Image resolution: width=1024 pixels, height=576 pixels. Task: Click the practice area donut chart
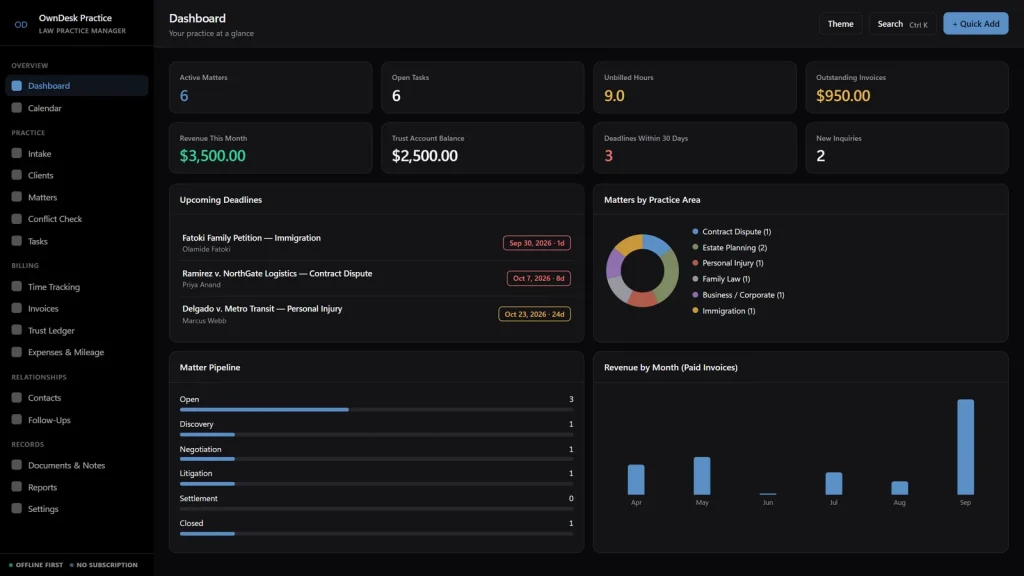point(643,270)
